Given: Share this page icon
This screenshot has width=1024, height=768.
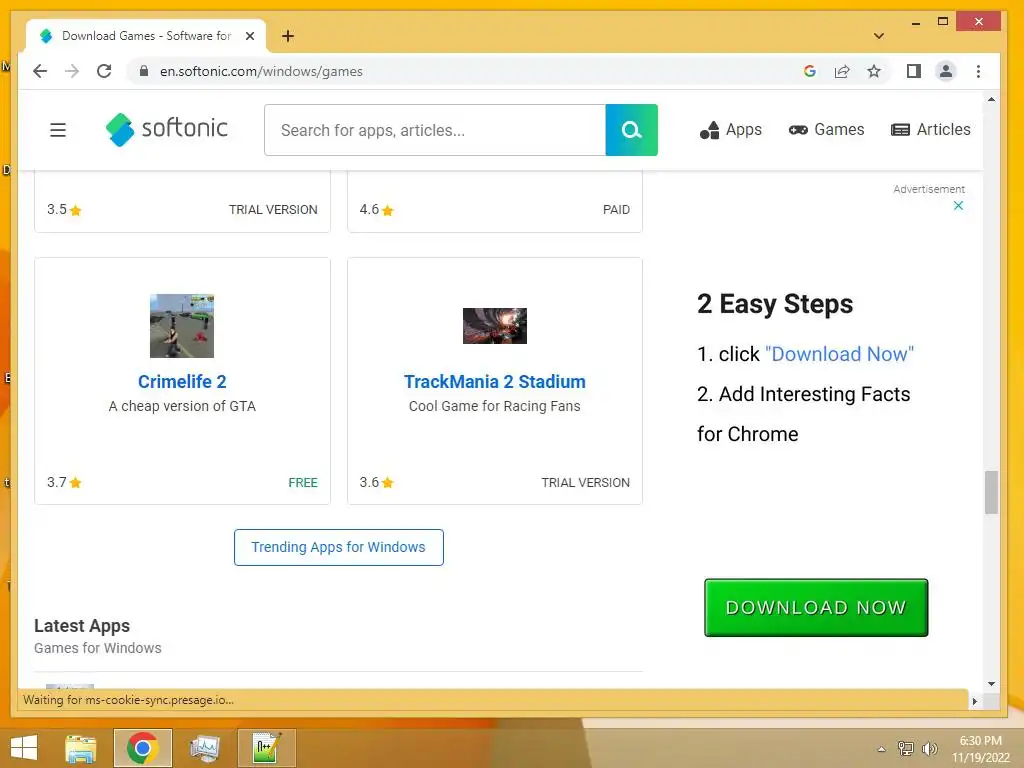Looking at the screenshot, I should click(842, 71).
